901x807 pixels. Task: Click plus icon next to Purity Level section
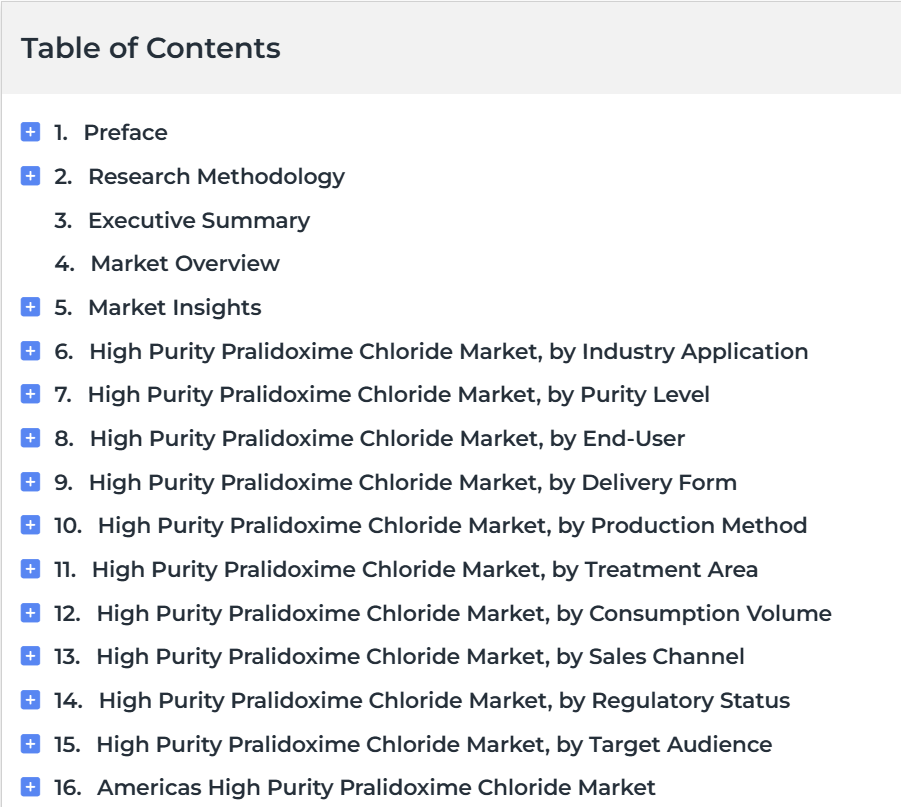pyautogui.click(x=30, y=394)
